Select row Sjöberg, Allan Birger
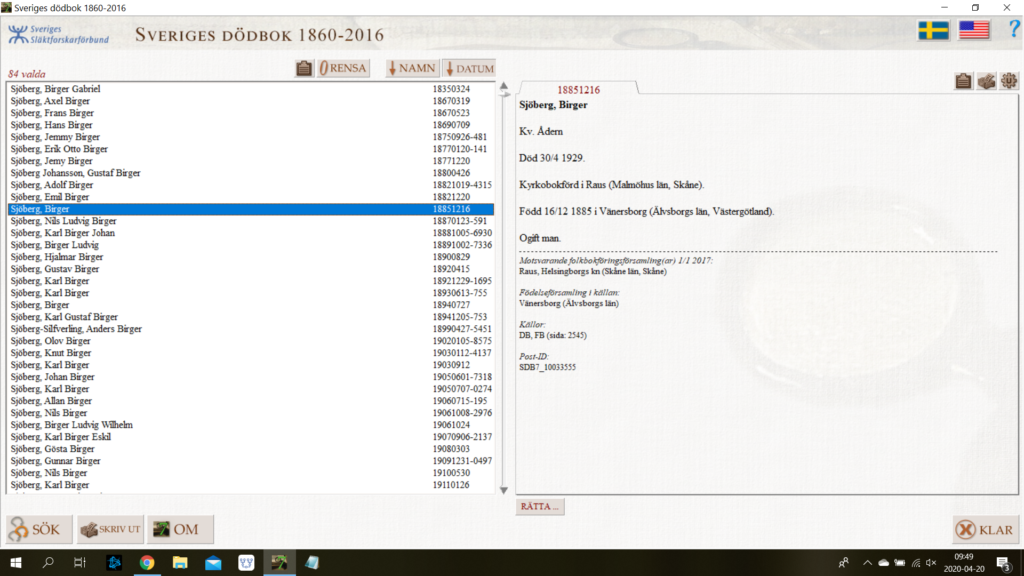Viewport: 1024px width, 576px height. (251, 401)
